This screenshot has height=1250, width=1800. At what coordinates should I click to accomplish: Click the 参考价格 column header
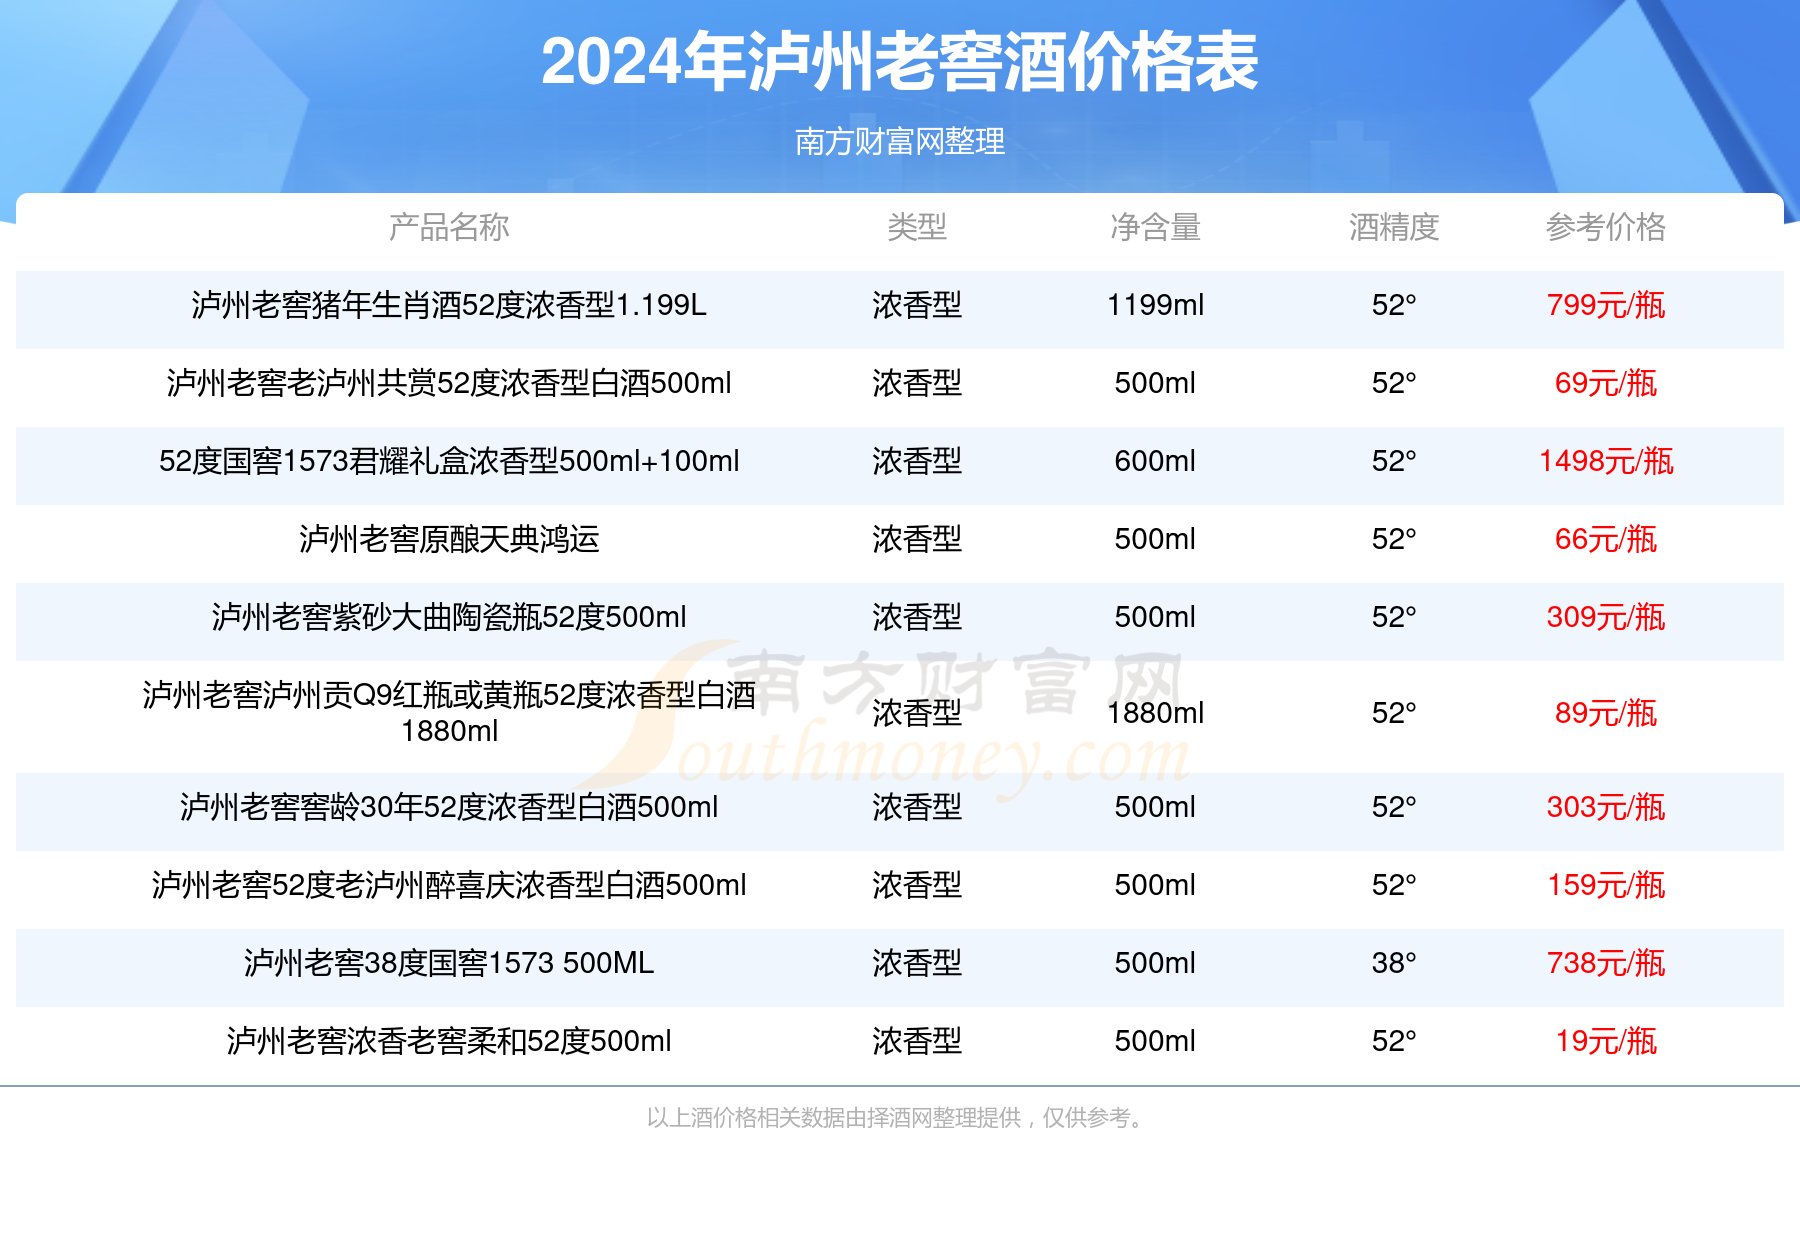pos(1606,227)
